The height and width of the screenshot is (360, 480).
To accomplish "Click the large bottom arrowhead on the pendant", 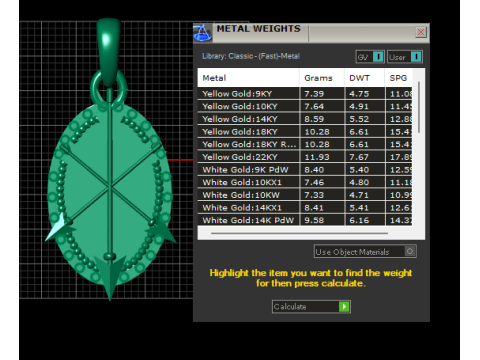I will coord(110,277).
